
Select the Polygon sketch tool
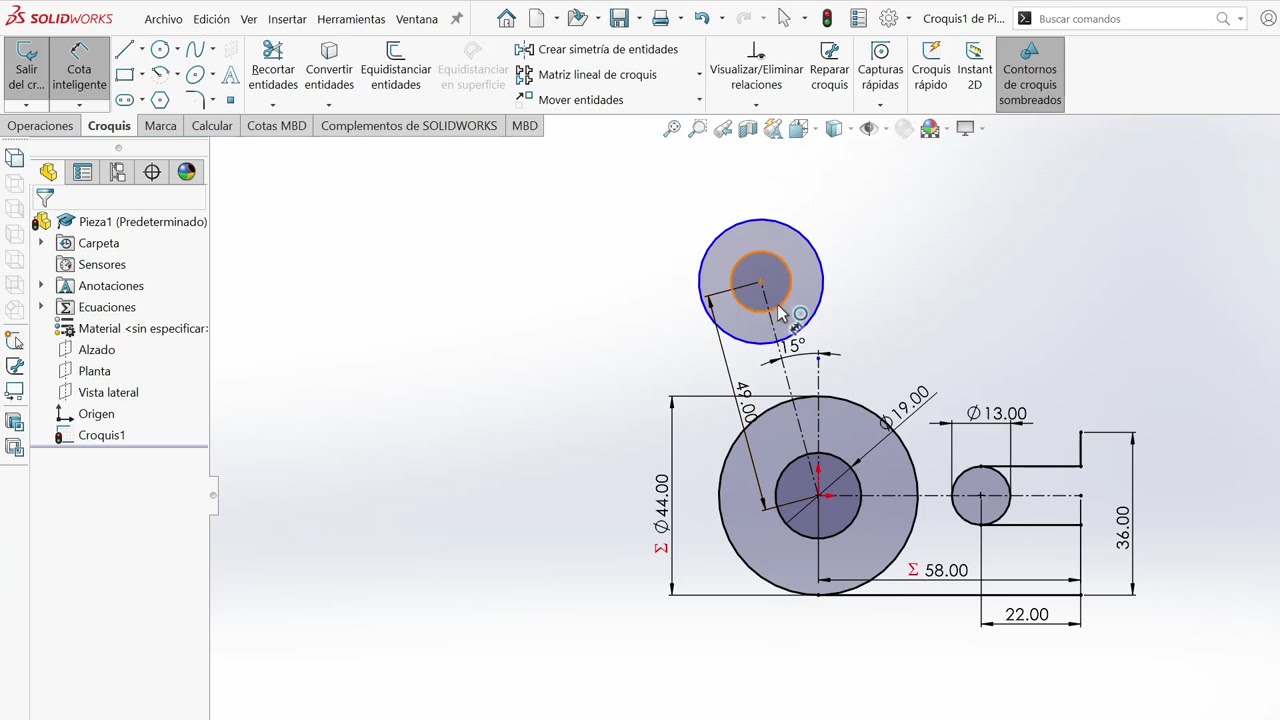(160, 99)
